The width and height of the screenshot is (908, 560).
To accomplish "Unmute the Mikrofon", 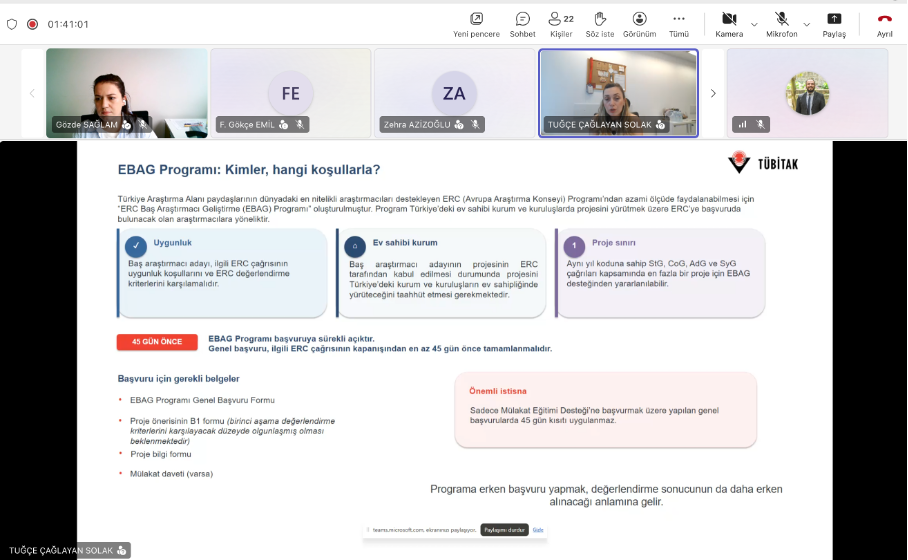I will coord(782,25).
